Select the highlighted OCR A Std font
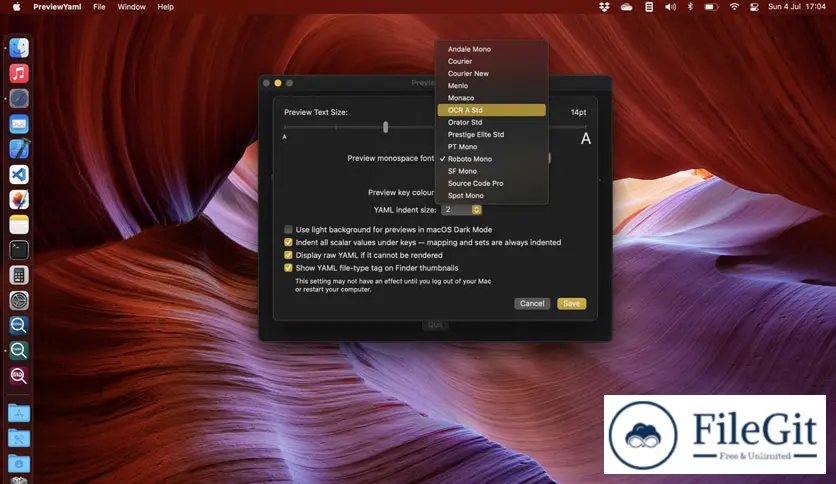 coord(492,110)
